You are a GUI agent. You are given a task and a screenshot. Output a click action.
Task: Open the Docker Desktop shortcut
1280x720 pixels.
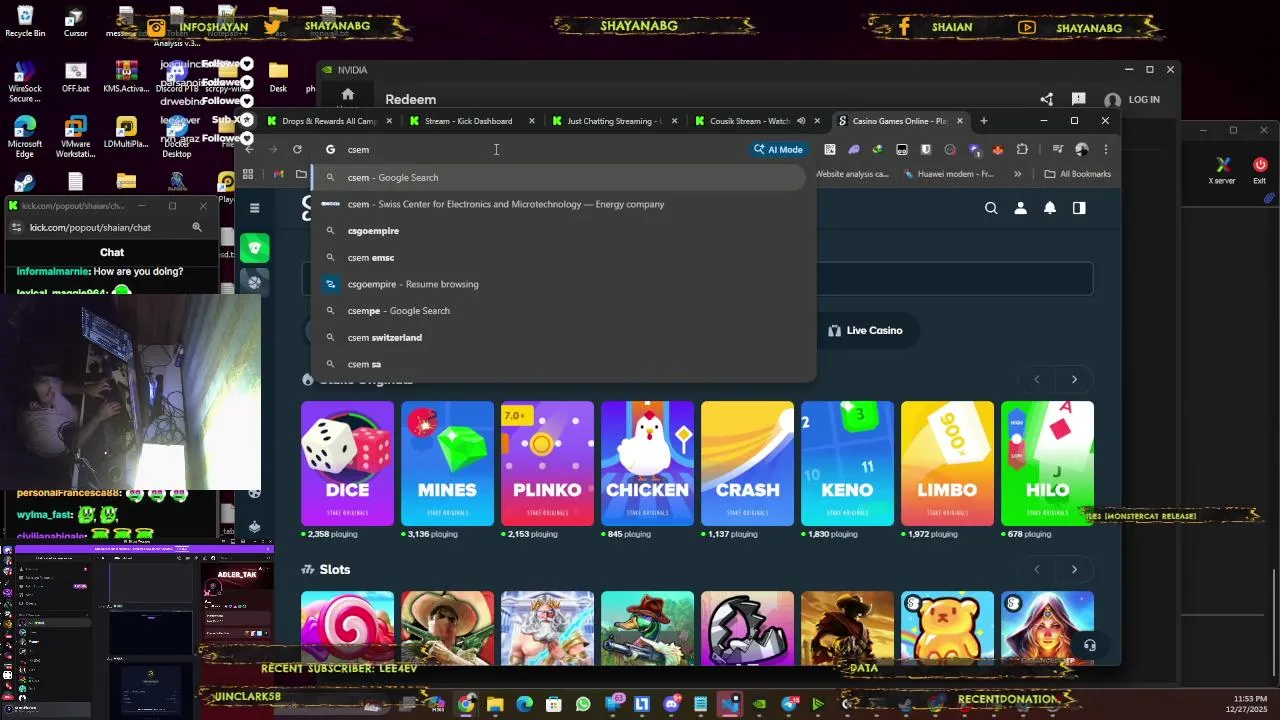[177, 137]
